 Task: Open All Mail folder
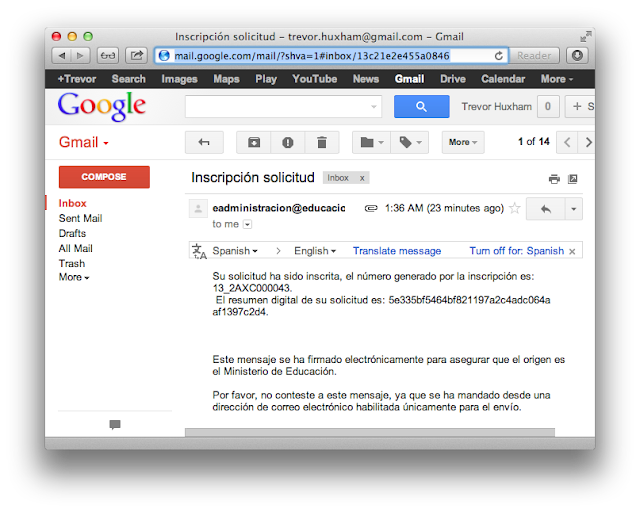tap(76, 249)
